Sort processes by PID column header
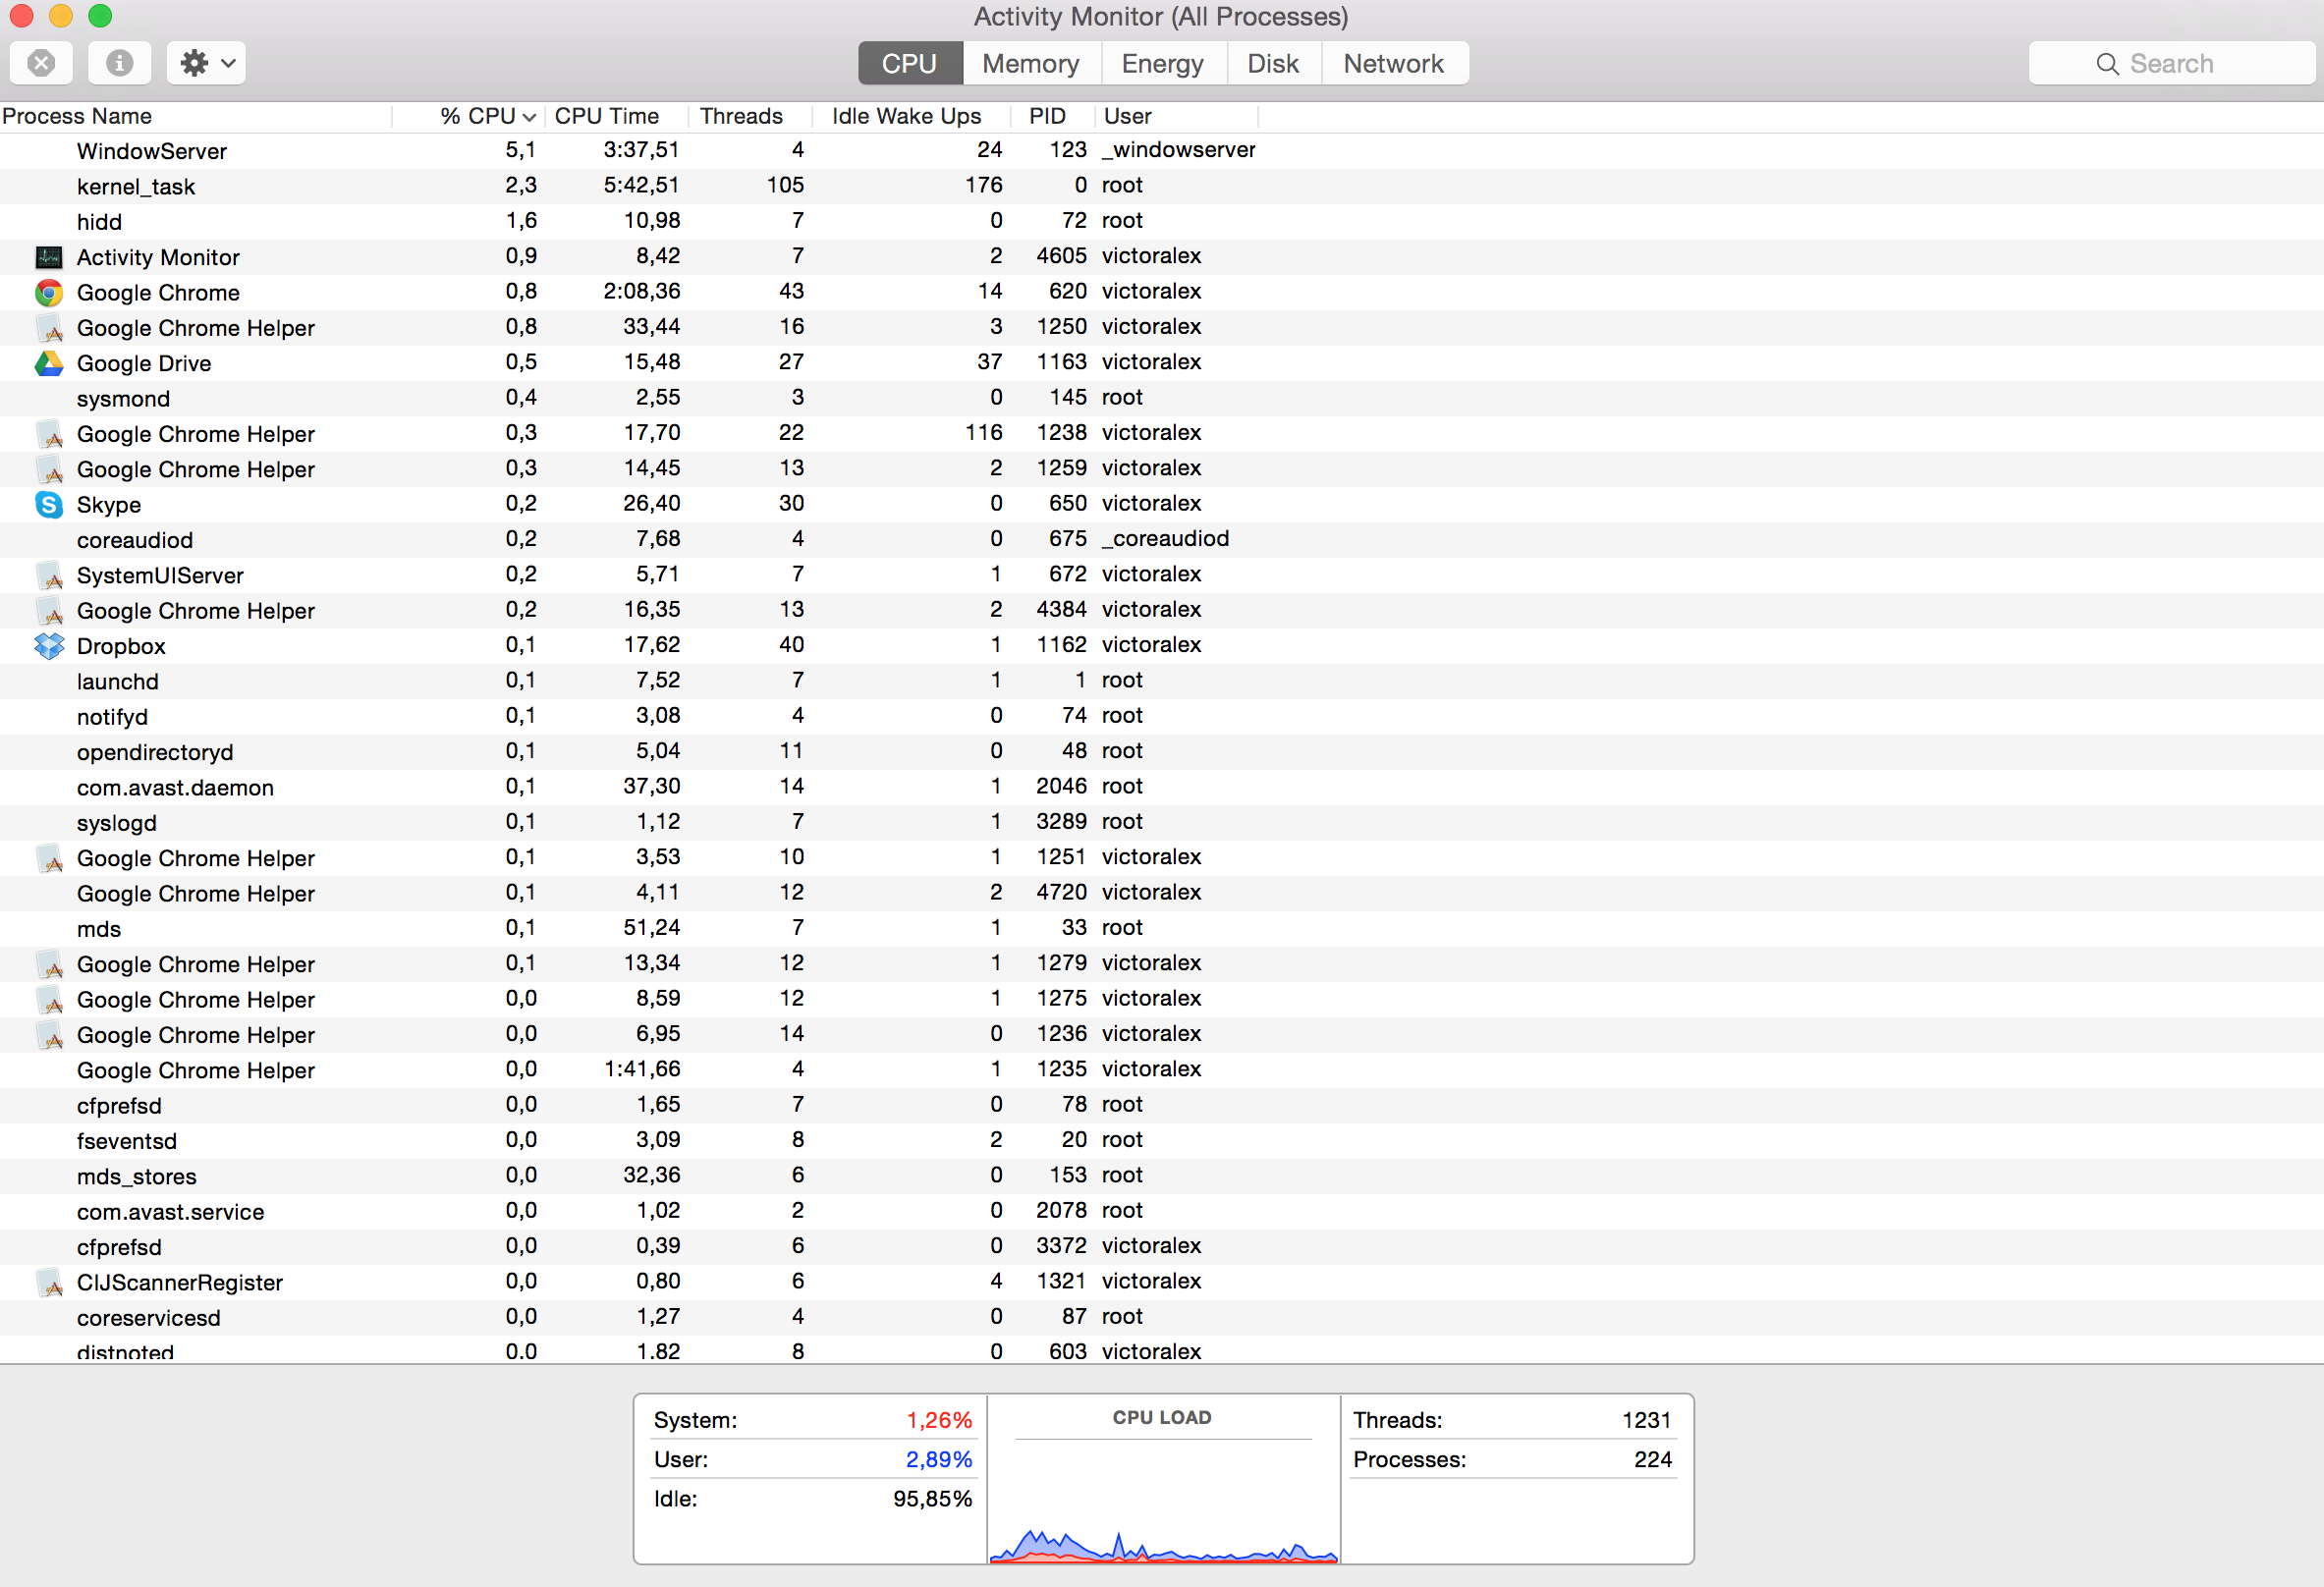Viewport: 2324px width, 1587px height. pyautogui.click(x=1047, y=117)
